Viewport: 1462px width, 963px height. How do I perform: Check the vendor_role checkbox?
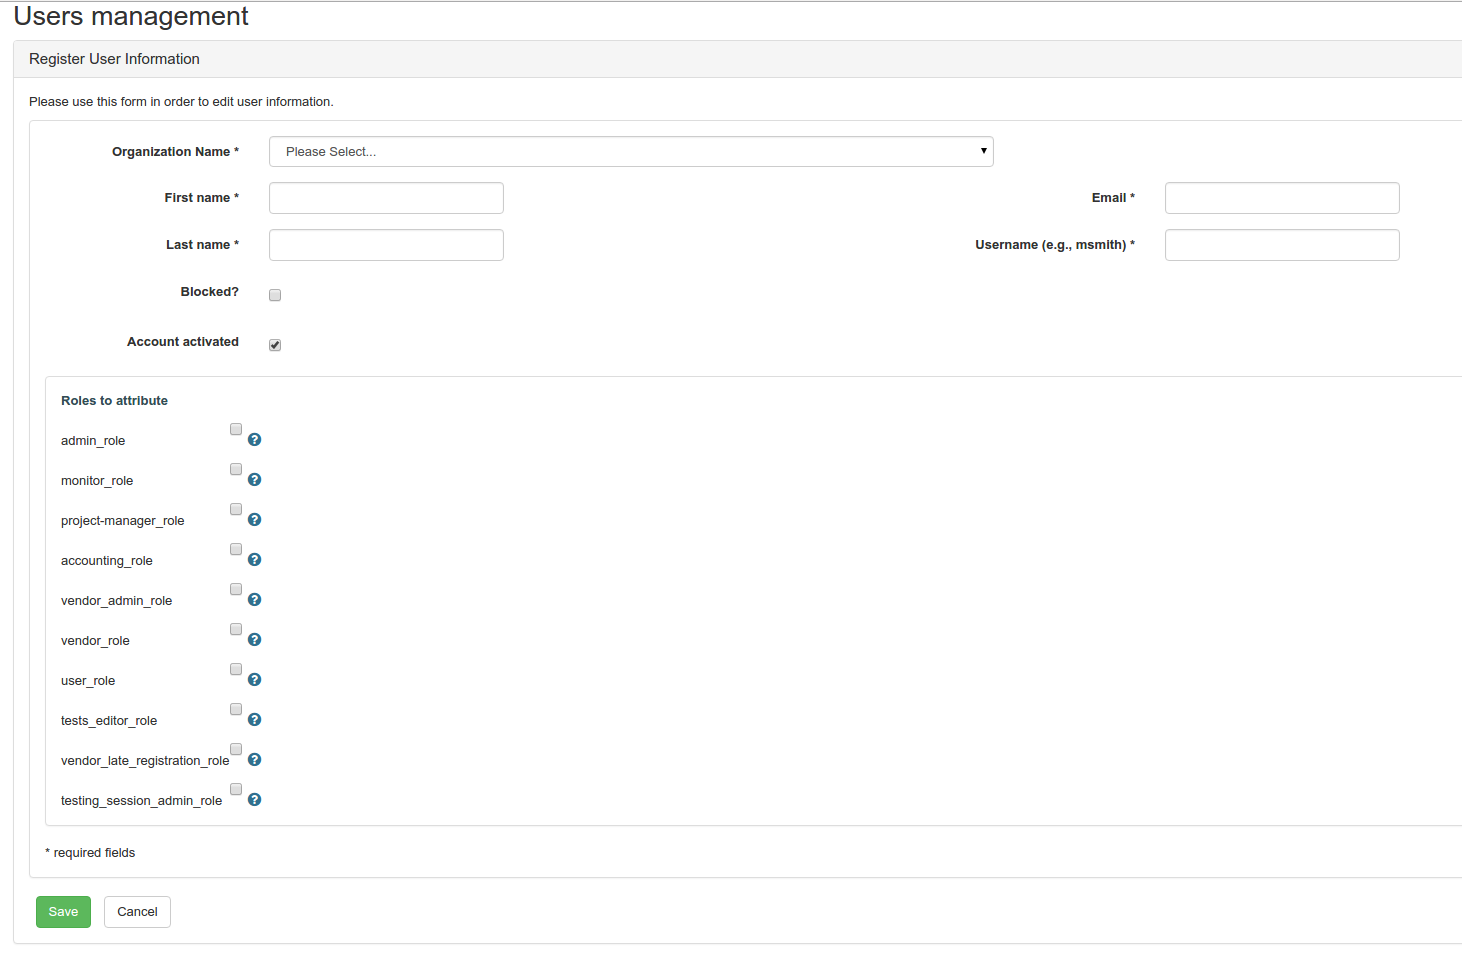pyautogui.click(x=236, y=629)
